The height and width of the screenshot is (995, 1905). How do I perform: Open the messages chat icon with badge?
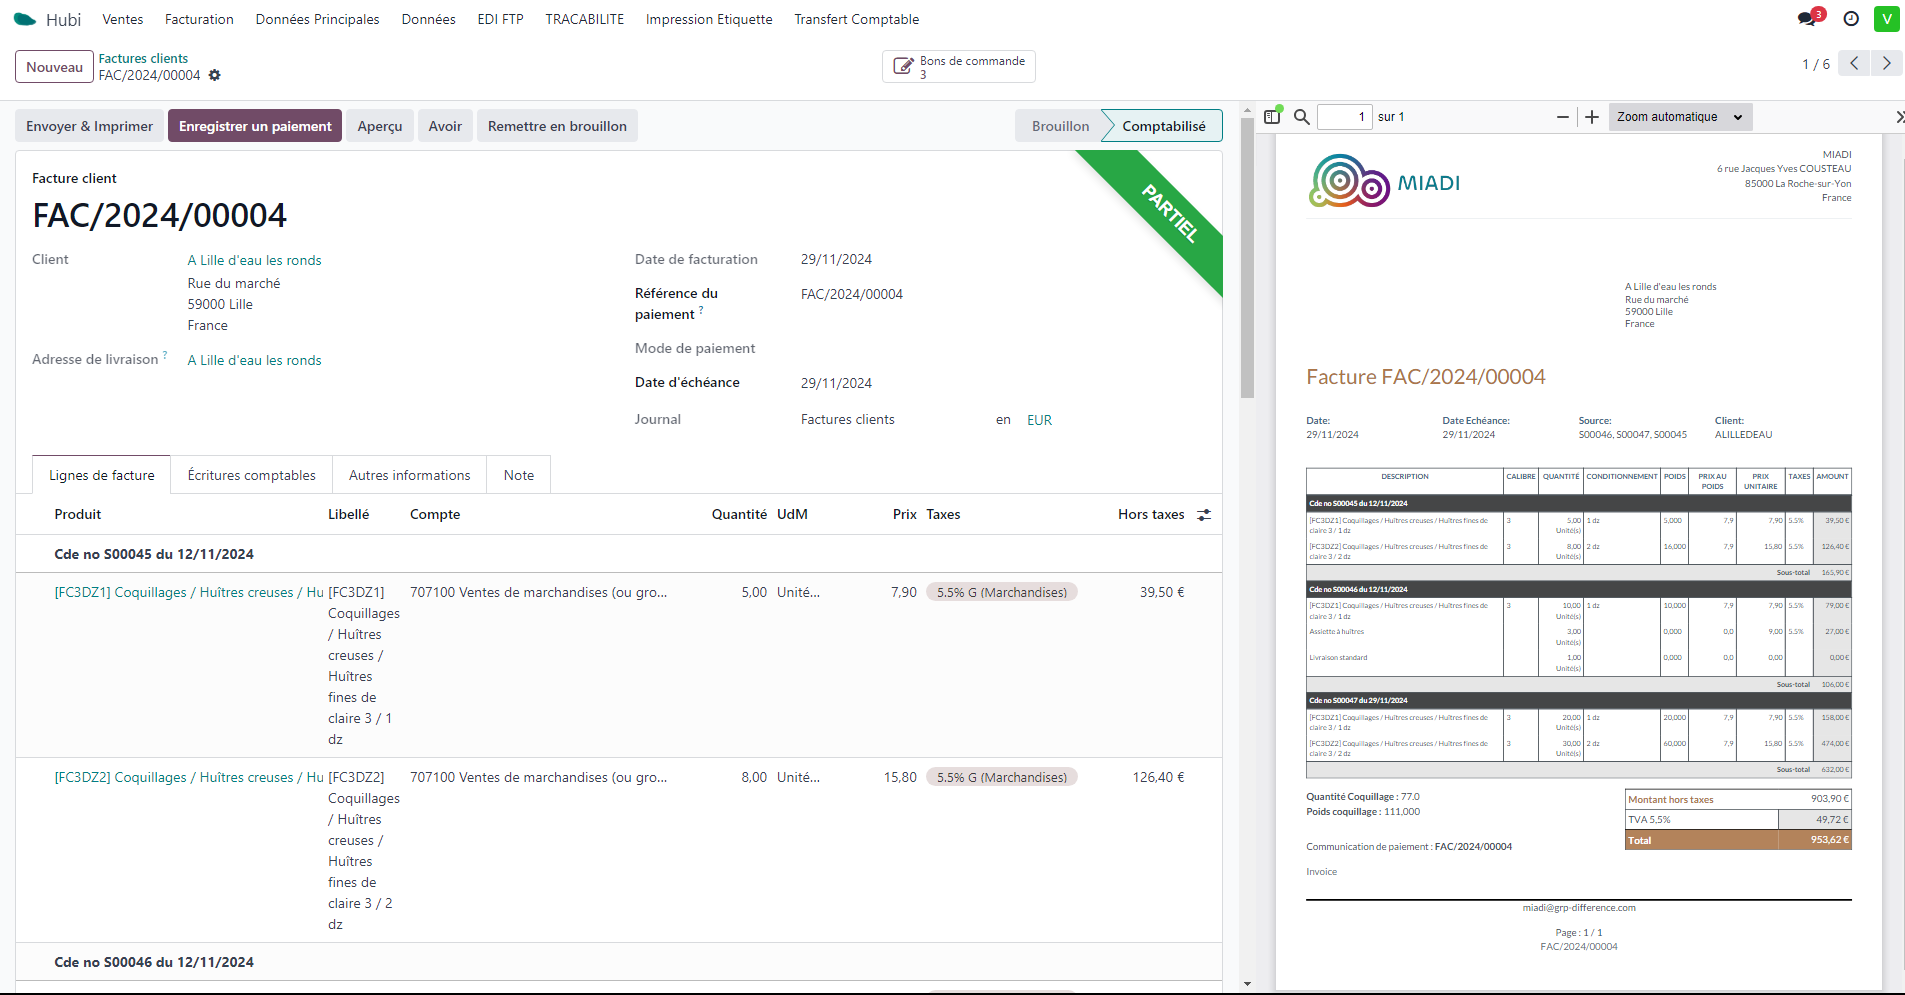[1807, 19]
